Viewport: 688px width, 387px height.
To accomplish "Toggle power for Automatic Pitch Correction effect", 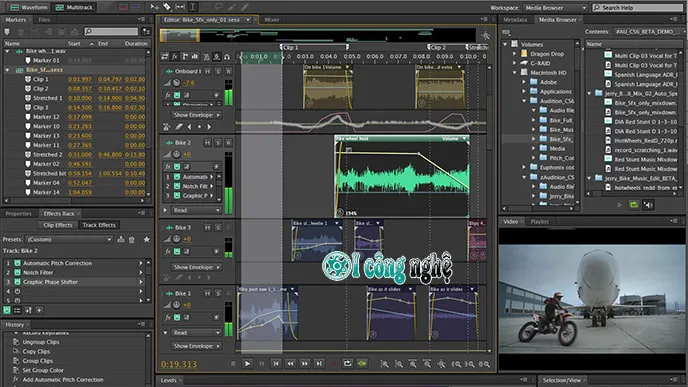I will point(18,263).
